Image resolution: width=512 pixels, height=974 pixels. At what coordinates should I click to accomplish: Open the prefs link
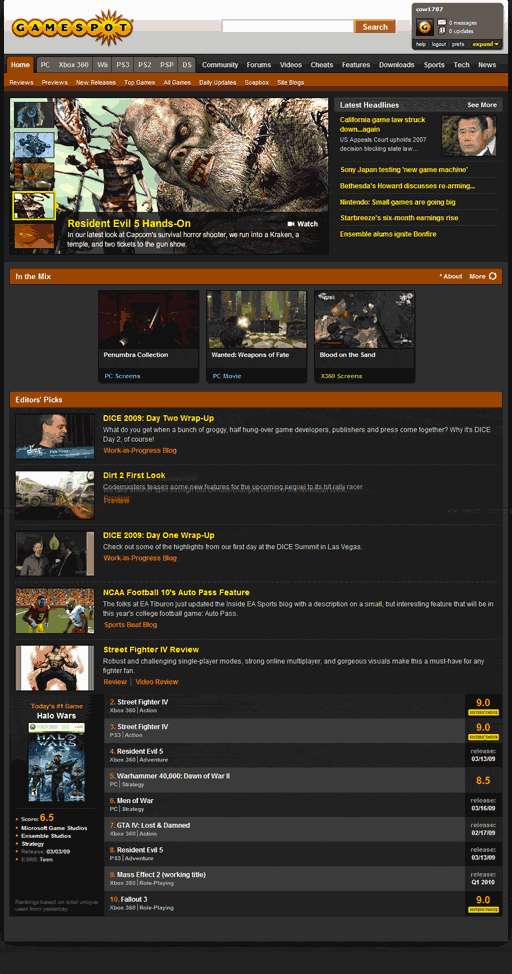[458, 44]
